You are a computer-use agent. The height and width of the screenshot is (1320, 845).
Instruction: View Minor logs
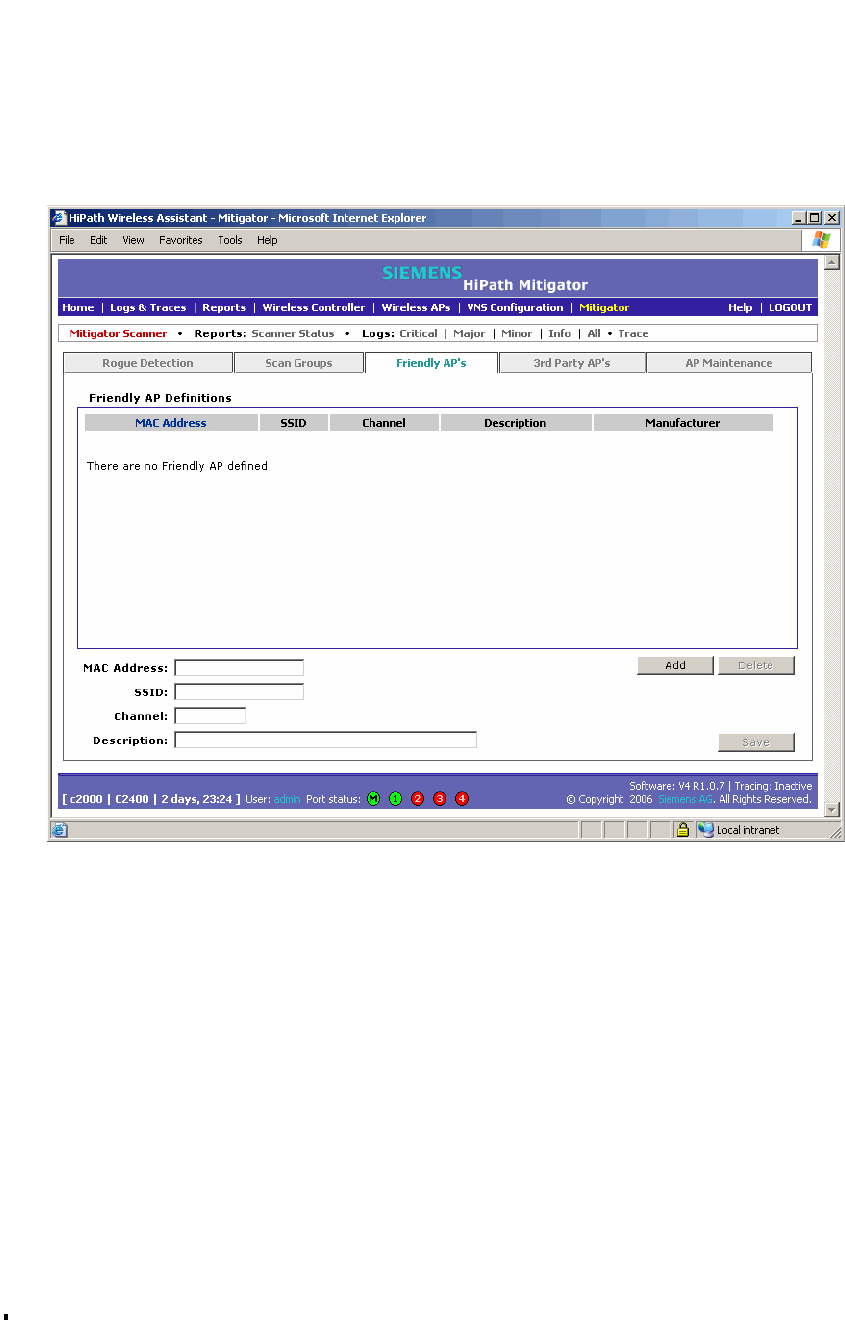click(x=516, y=333)
